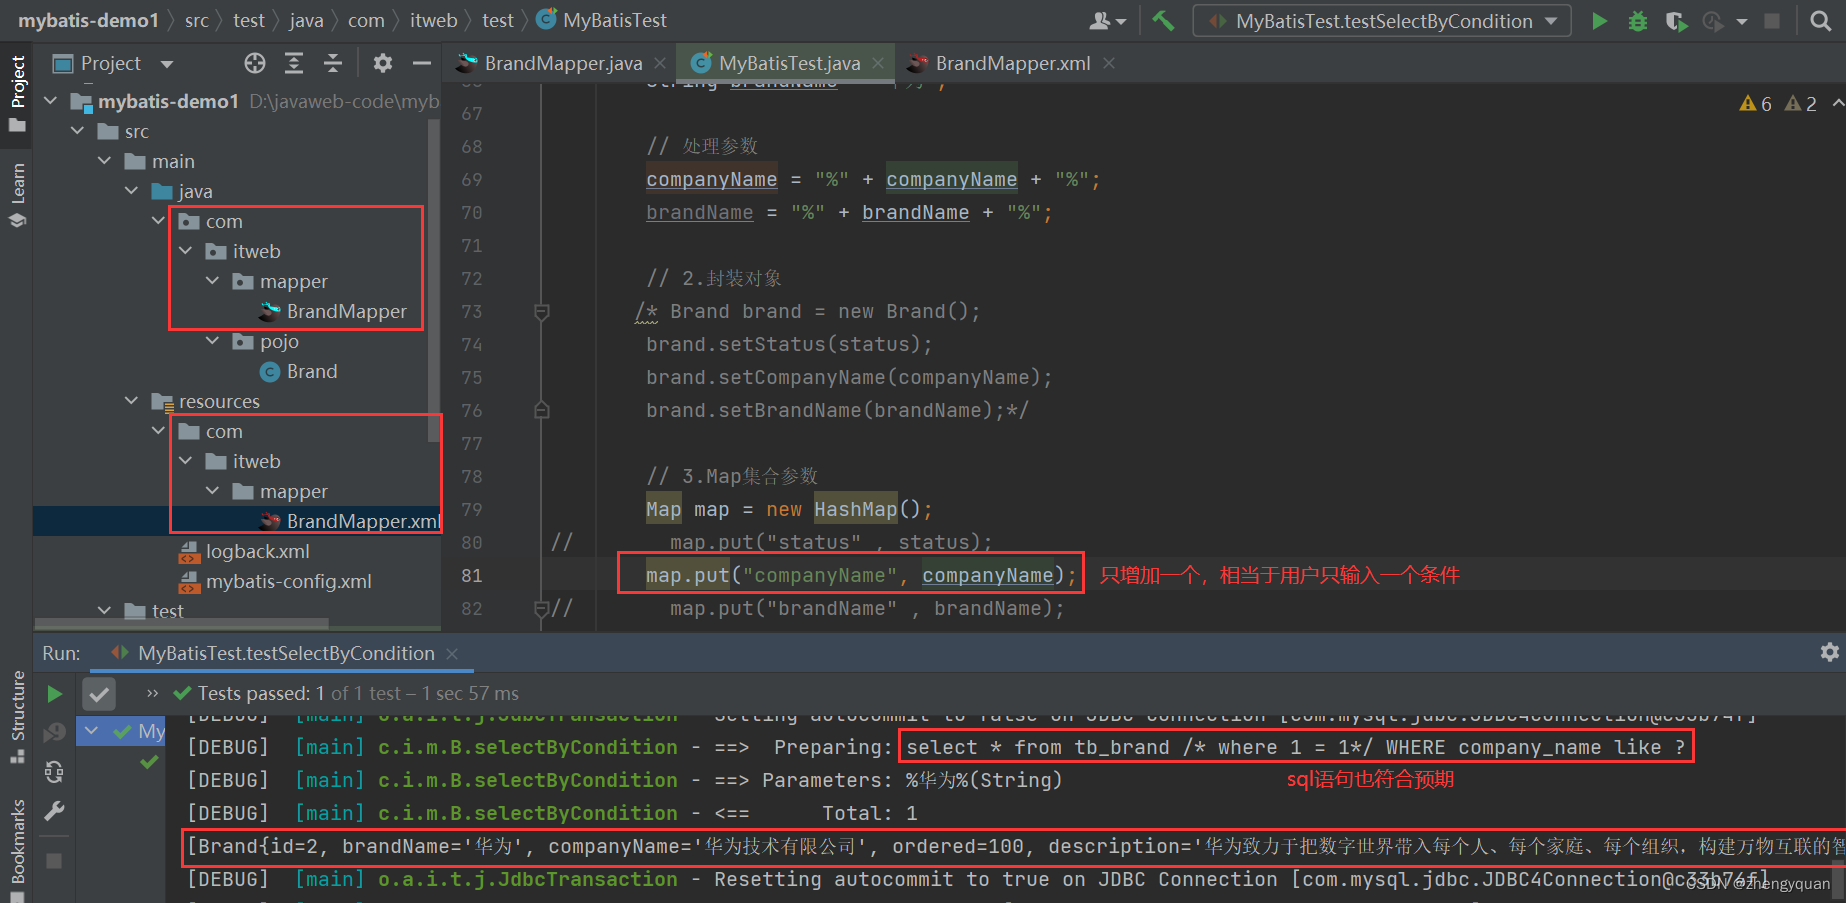
Task: Open run dropdown arrow beside profiler
Action: pos(1742,21)
